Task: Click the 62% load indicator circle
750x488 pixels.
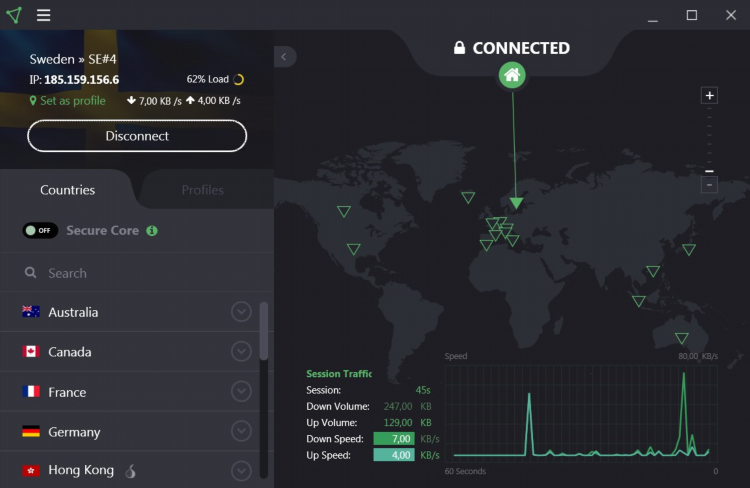Action: tap(238, 79)
